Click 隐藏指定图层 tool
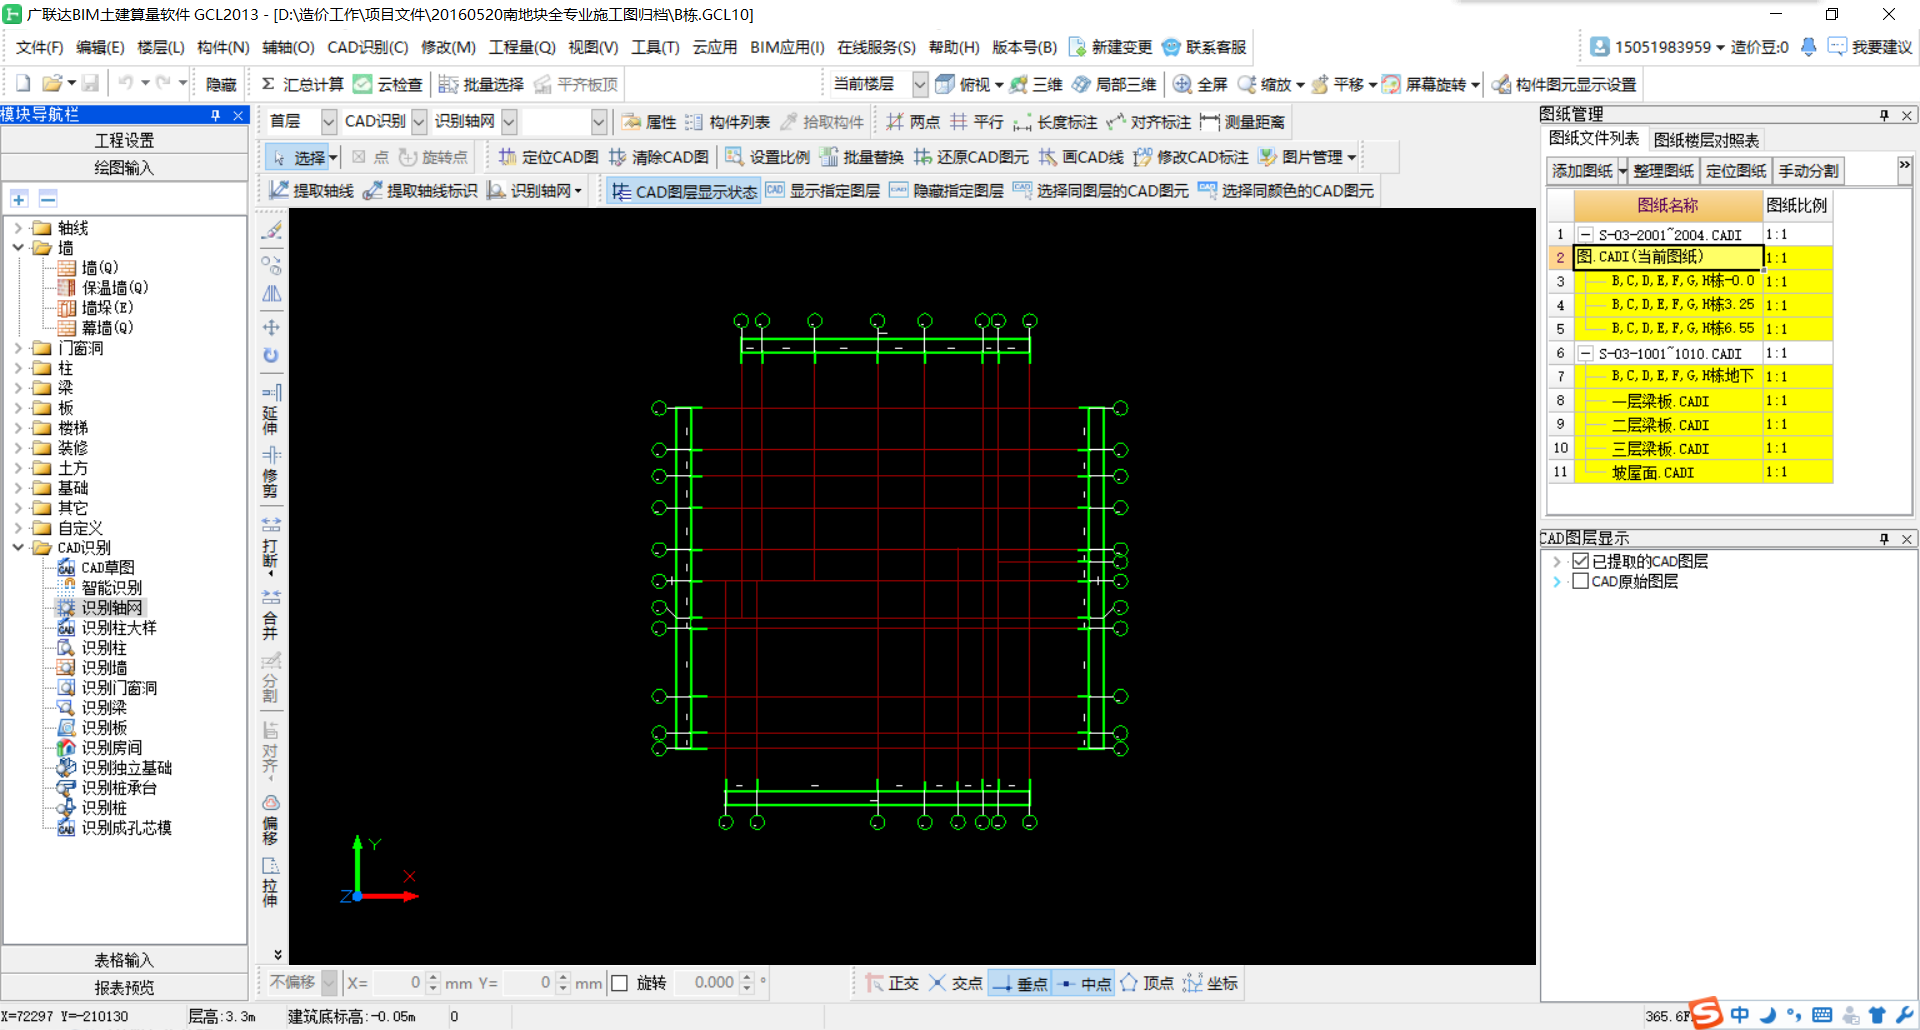The width and height of the screenshot is (1920, 1030). pos(946,190)
